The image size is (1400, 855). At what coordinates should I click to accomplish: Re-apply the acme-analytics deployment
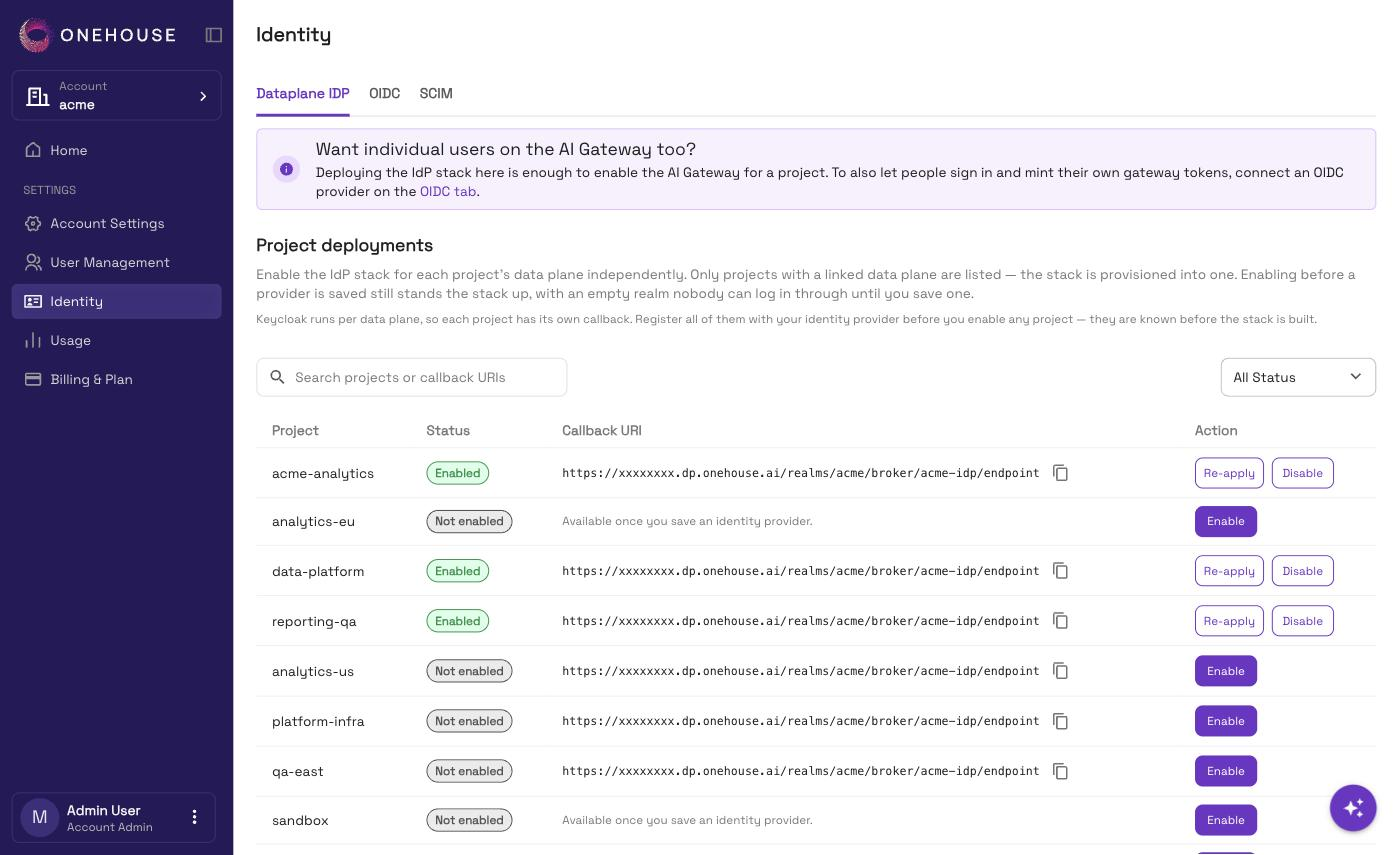1229,473
